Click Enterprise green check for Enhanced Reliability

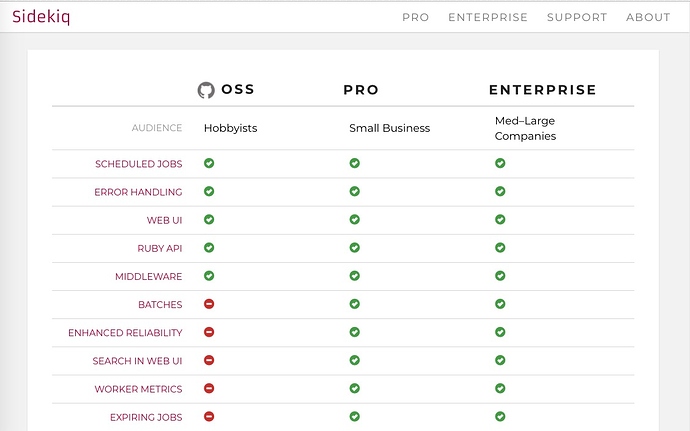500,332
